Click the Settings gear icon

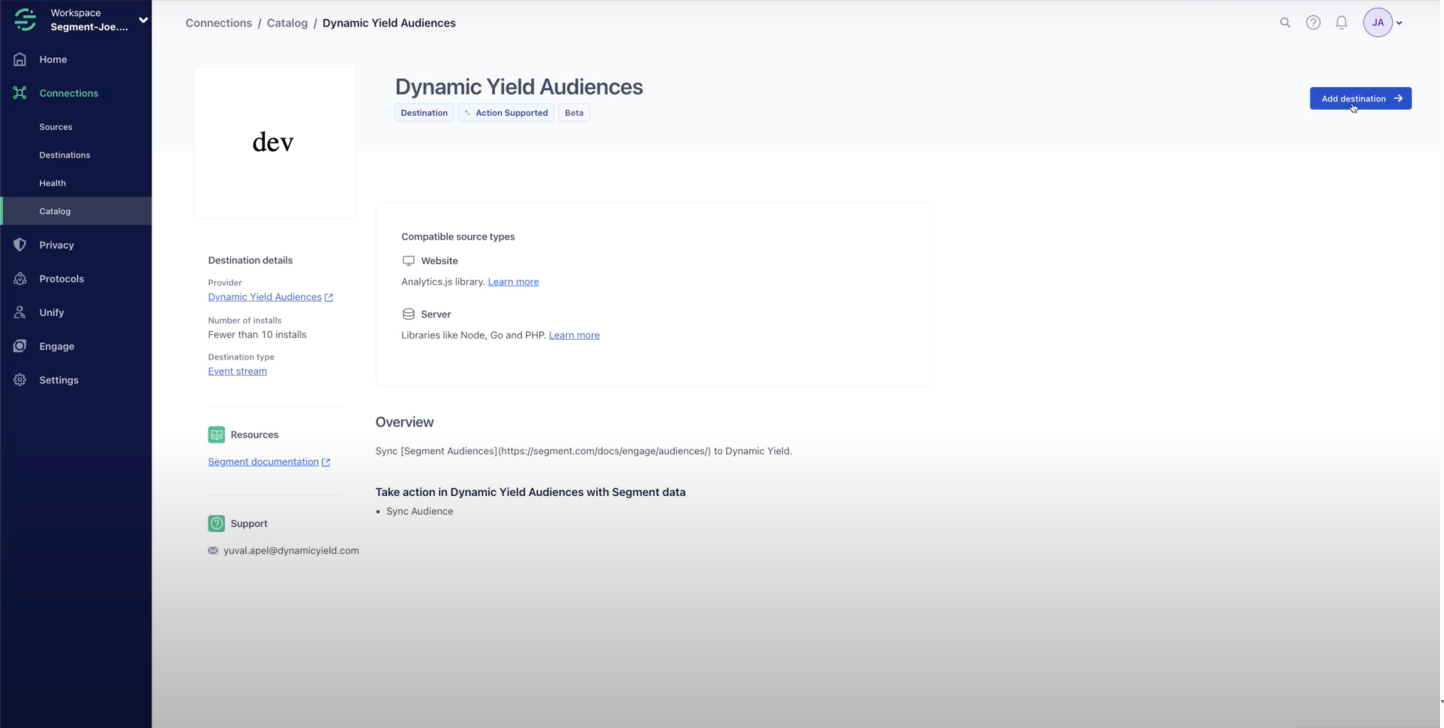click(x=20, y=380)
